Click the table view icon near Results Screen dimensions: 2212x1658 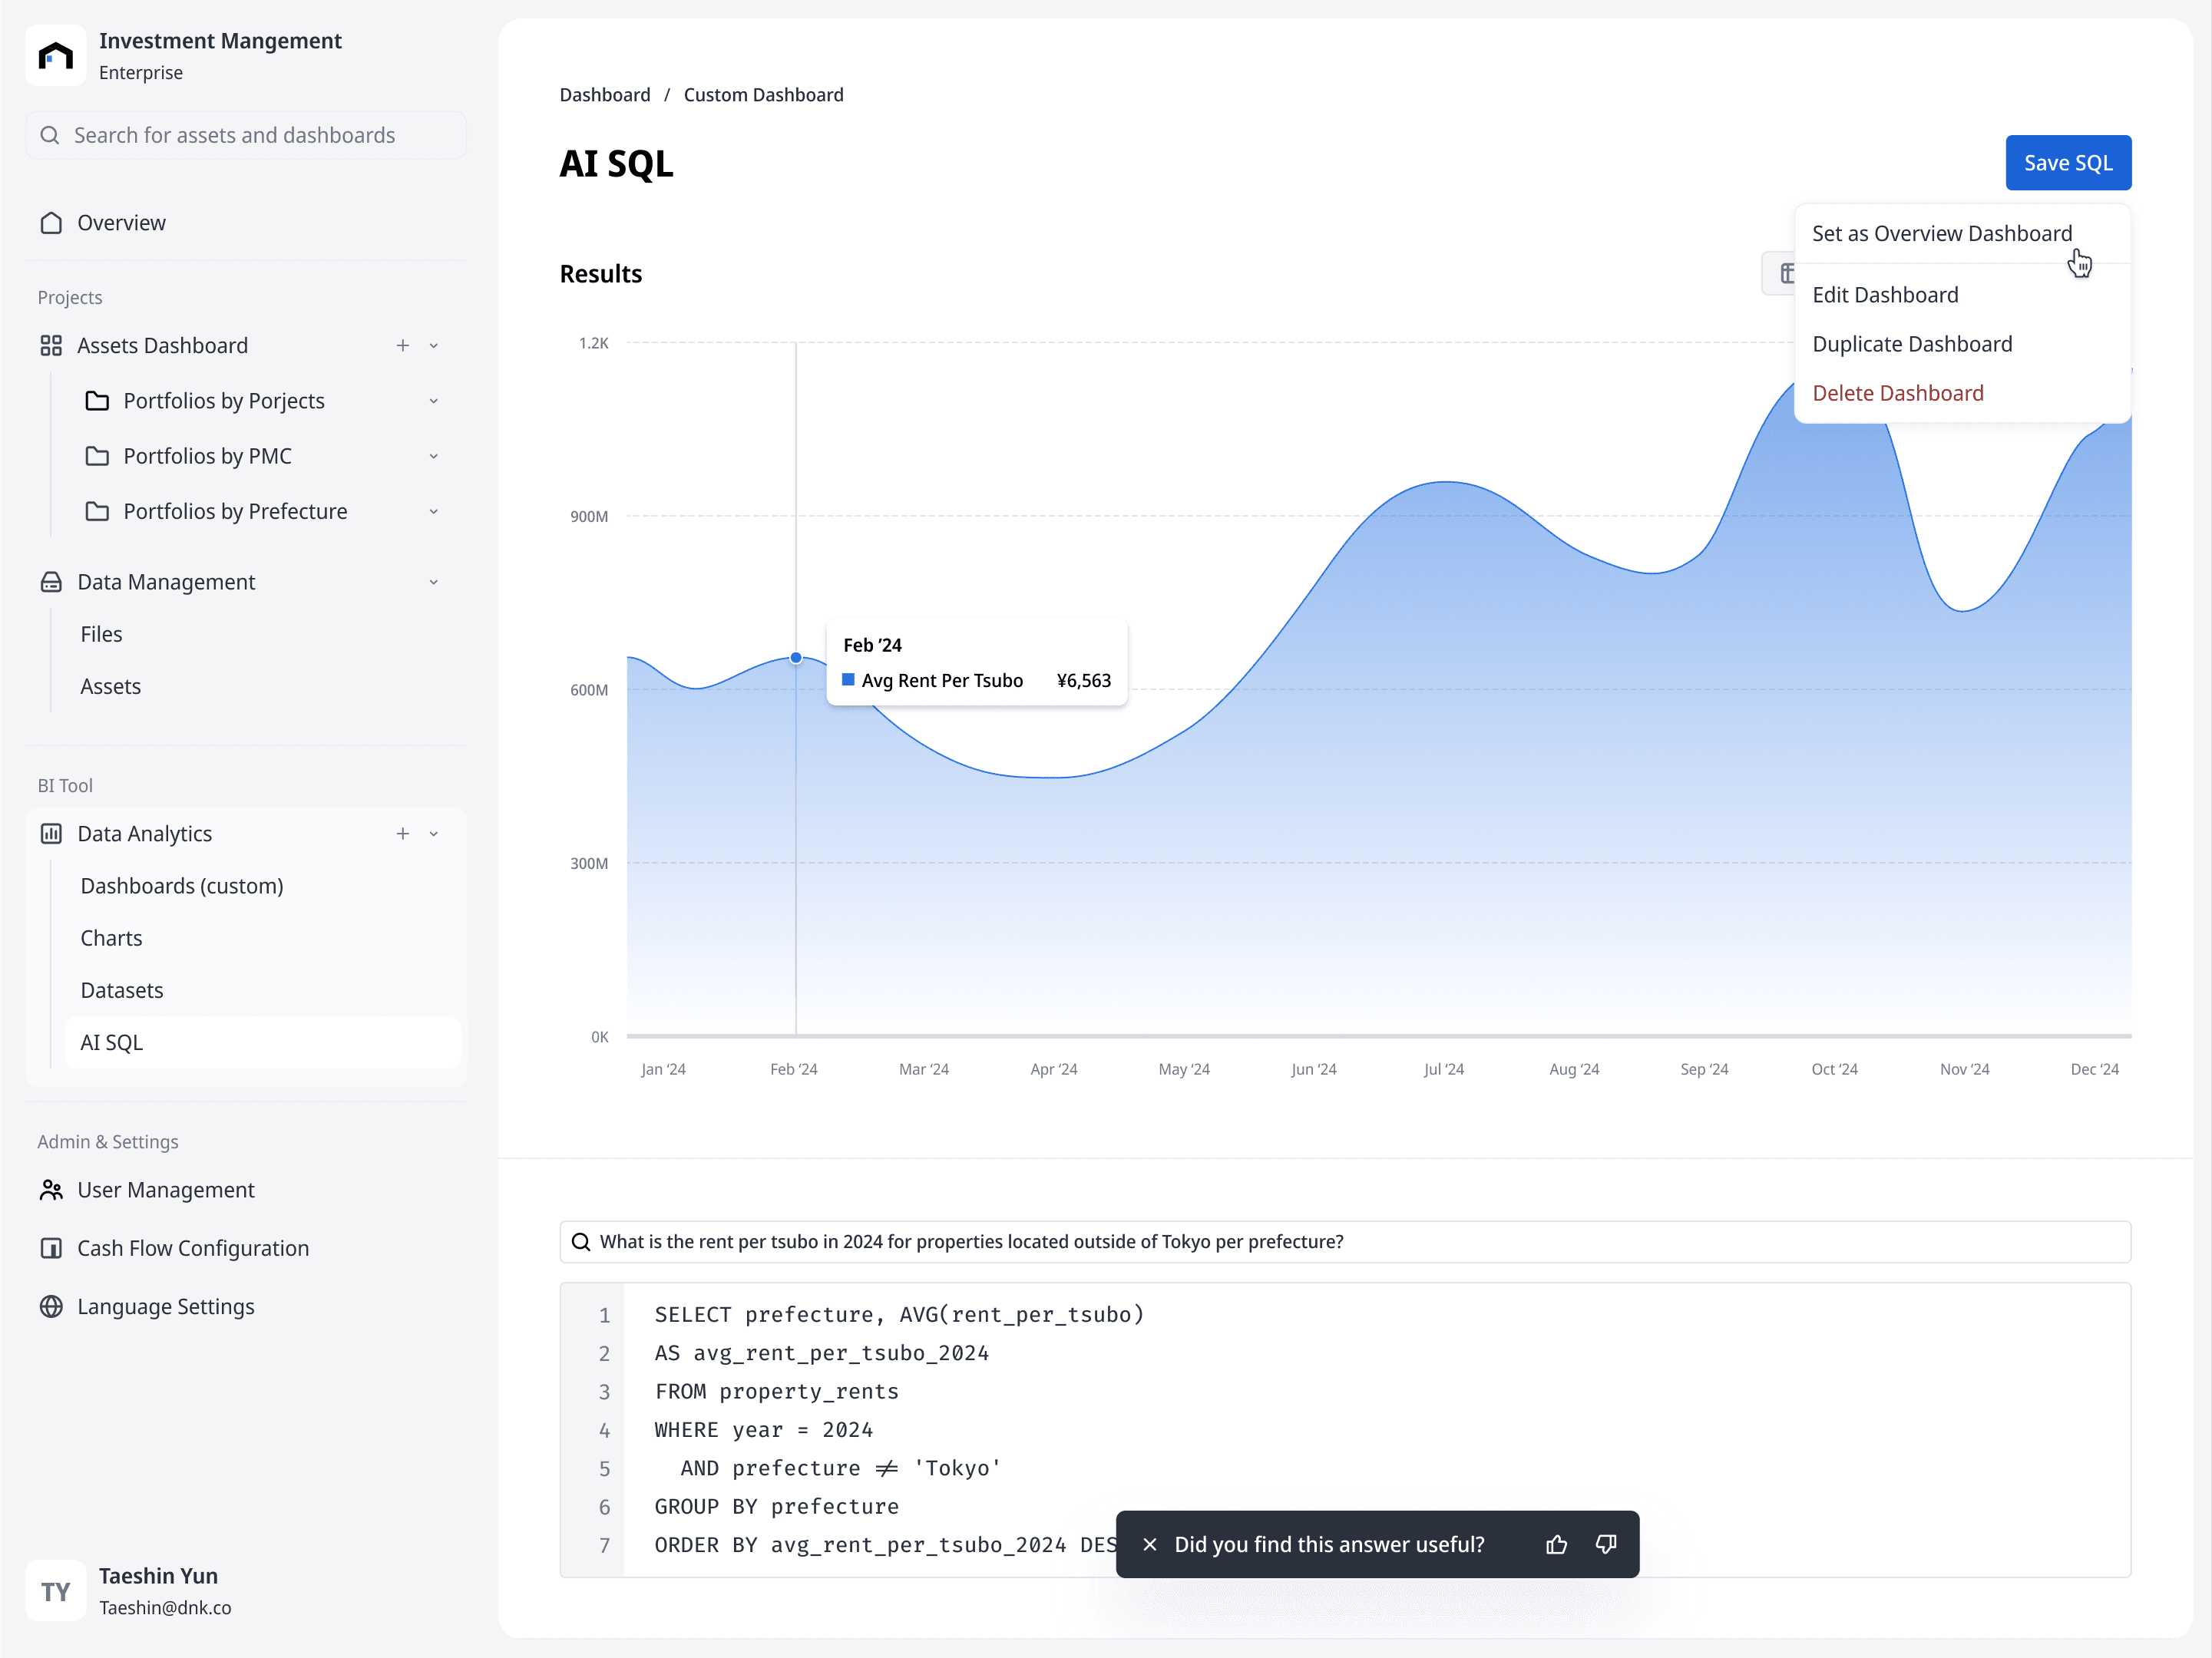click(1785, 274)
